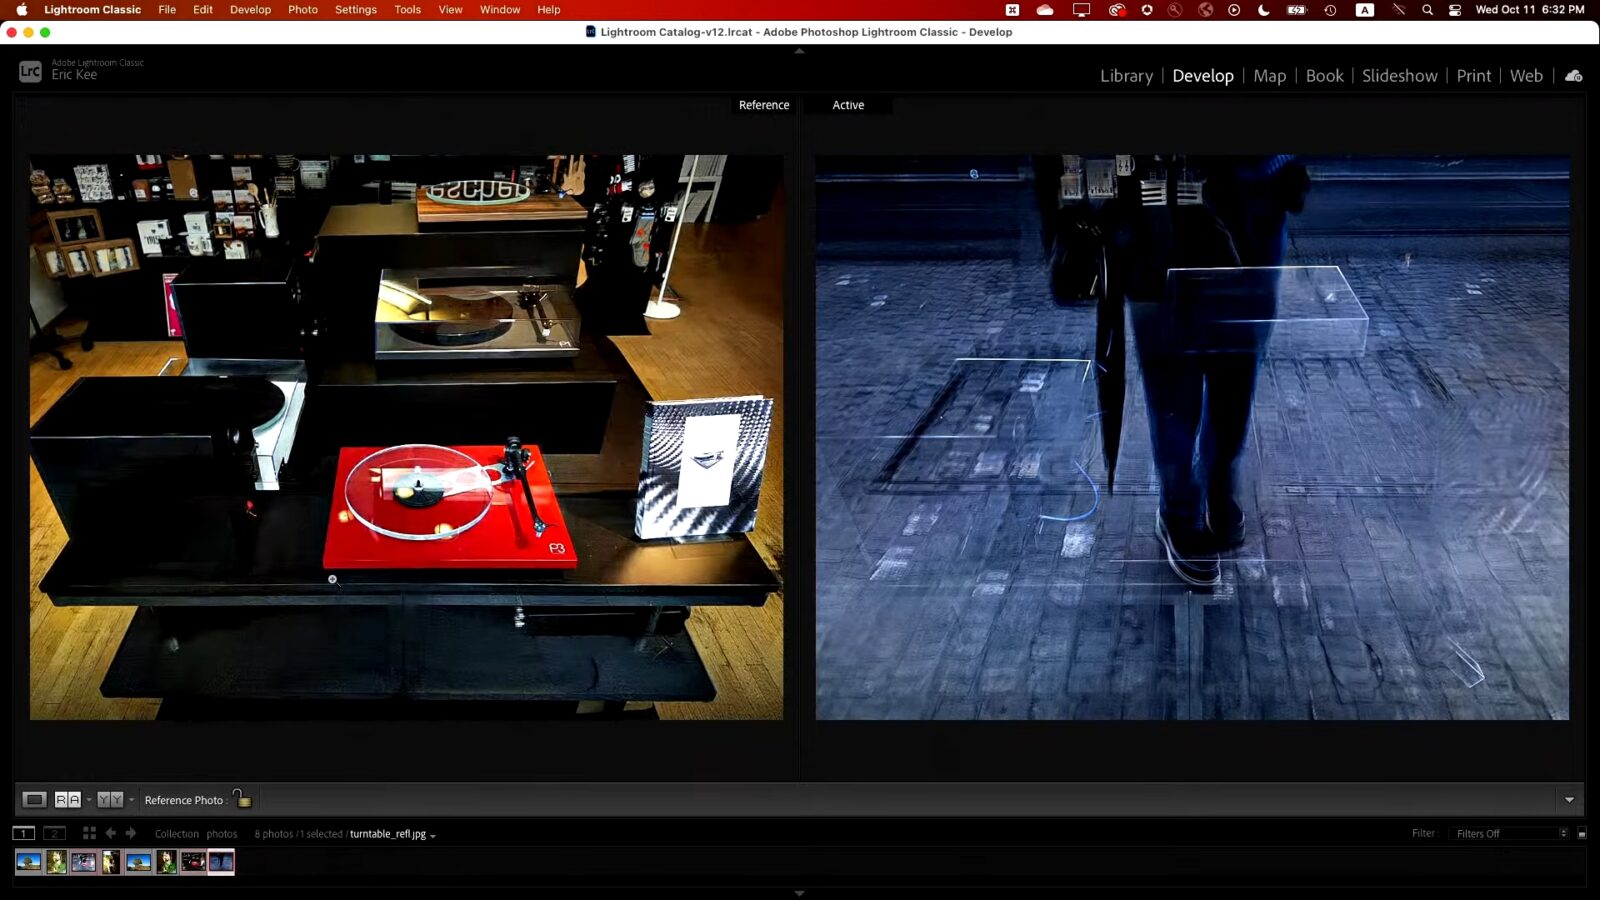
Task: Toggle the Reference Photo lock
Action: (x=242, y=798)
